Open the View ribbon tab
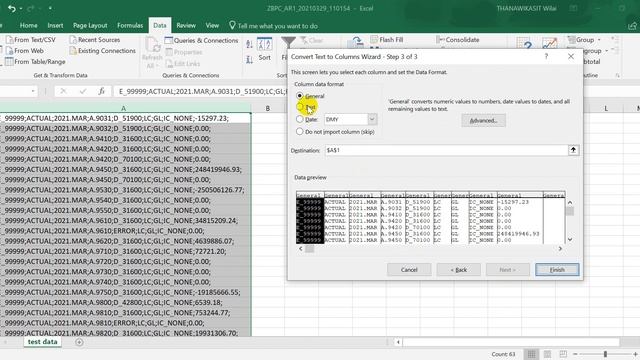The image size is (640, 360). coord(212,25)
